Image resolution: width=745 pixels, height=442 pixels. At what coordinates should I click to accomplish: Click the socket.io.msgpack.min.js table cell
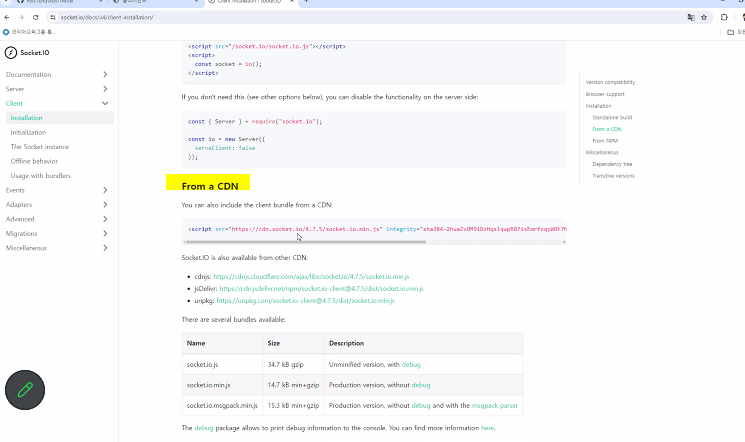[x=222, y=405]
